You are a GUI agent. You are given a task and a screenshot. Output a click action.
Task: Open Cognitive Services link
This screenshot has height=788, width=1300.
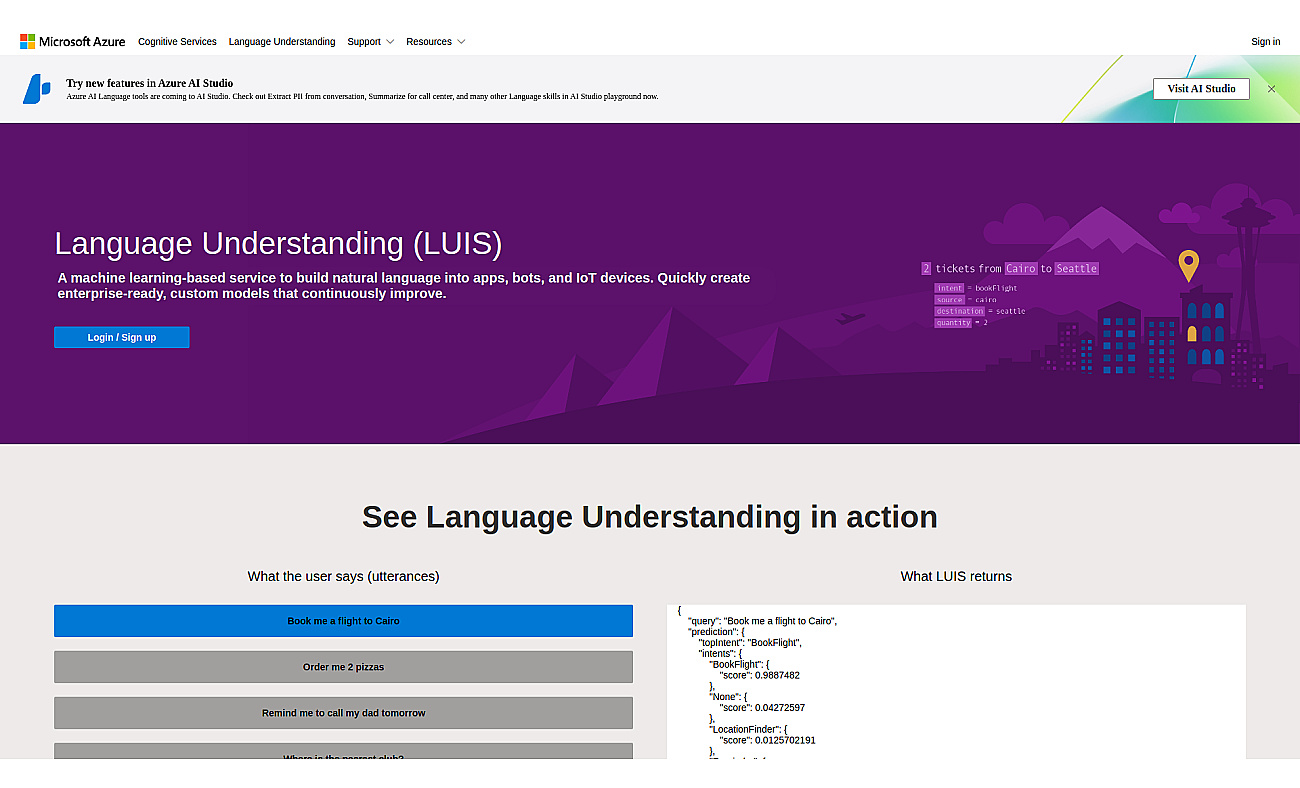177,42
